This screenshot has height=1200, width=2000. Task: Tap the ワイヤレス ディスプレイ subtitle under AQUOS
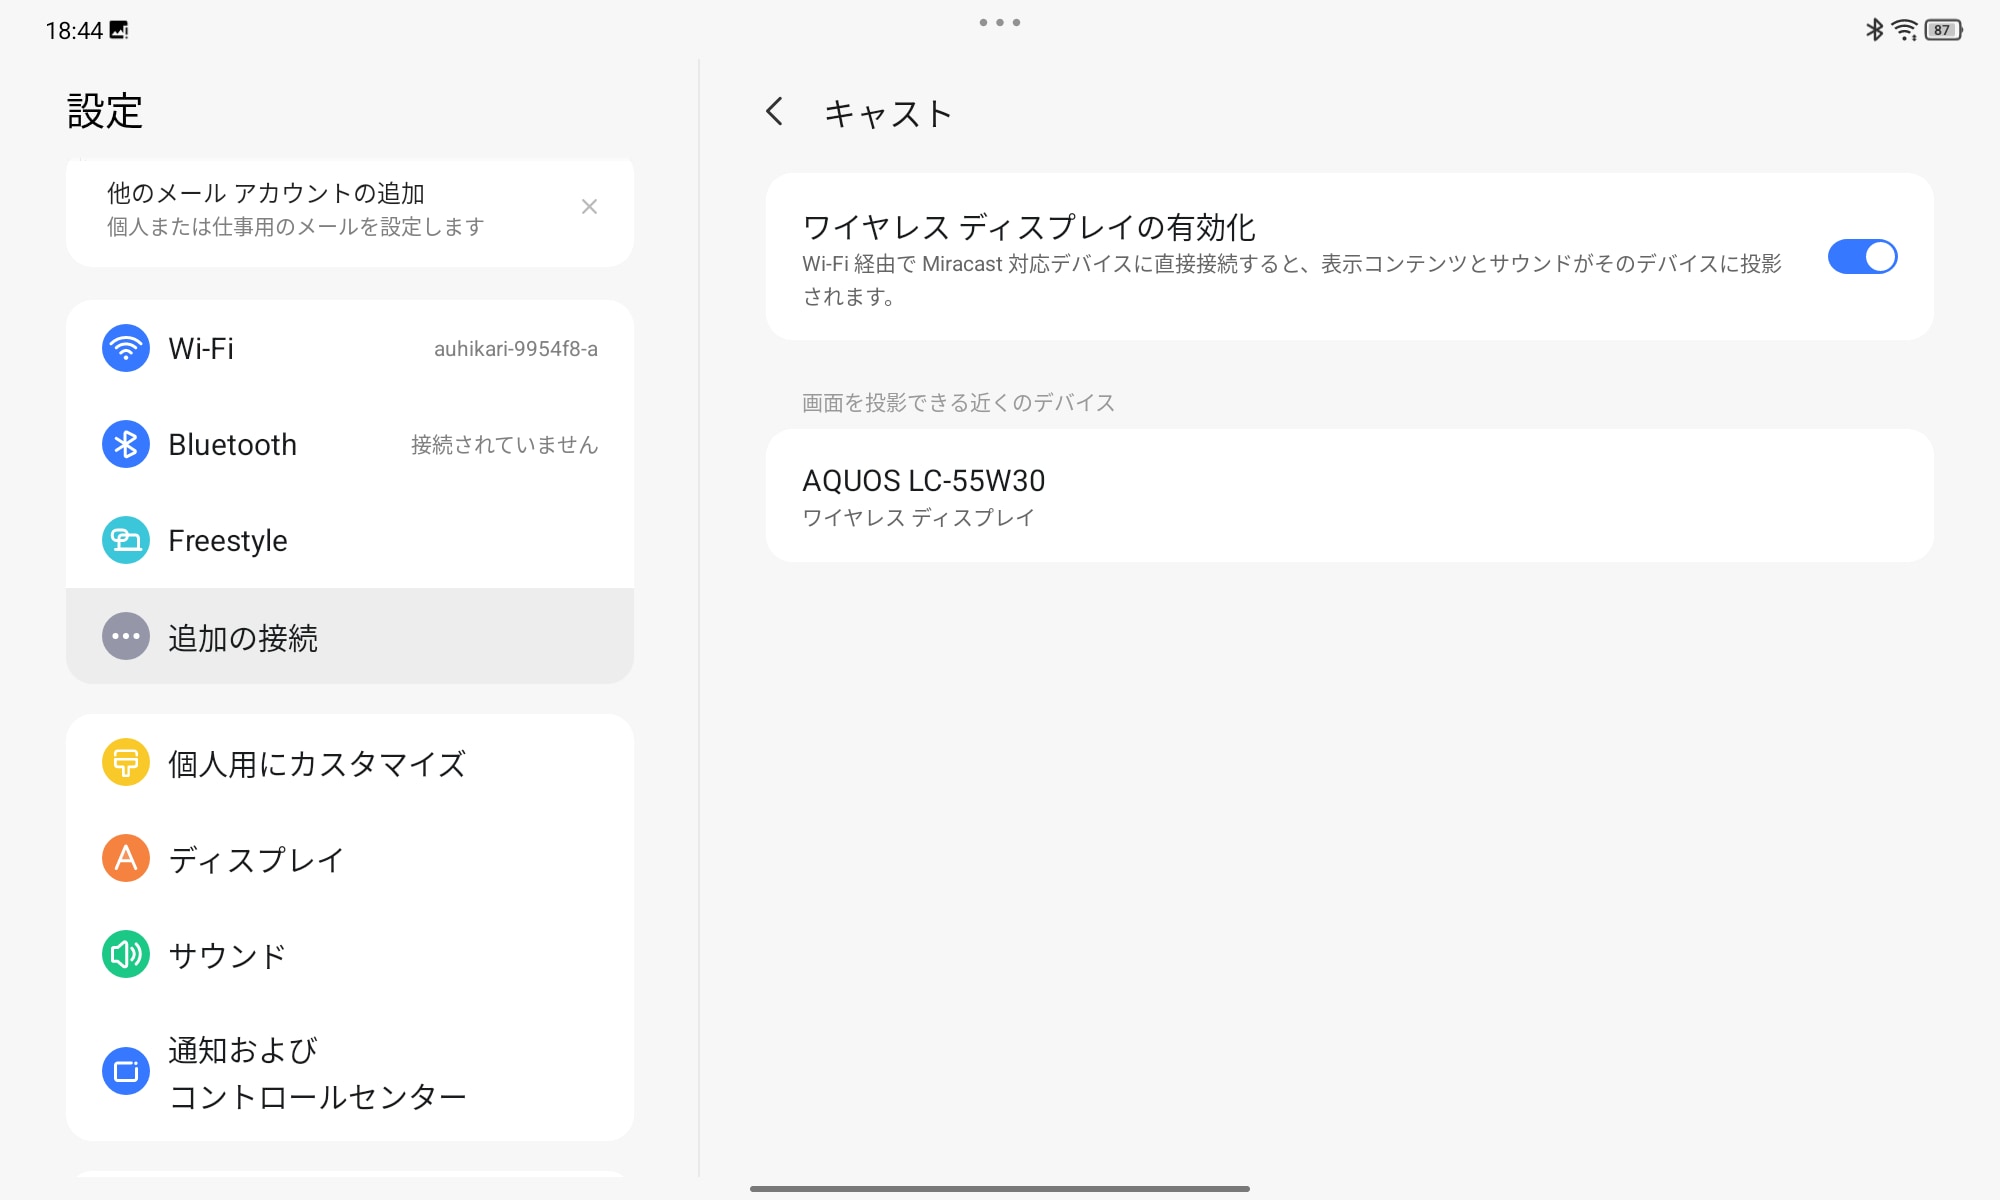(x=918, y=518)
